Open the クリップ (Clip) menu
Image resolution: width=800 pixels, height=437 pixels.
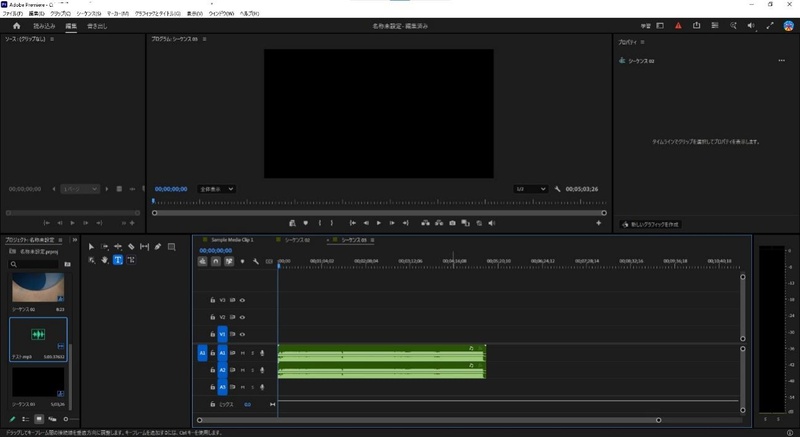[60, 14]
